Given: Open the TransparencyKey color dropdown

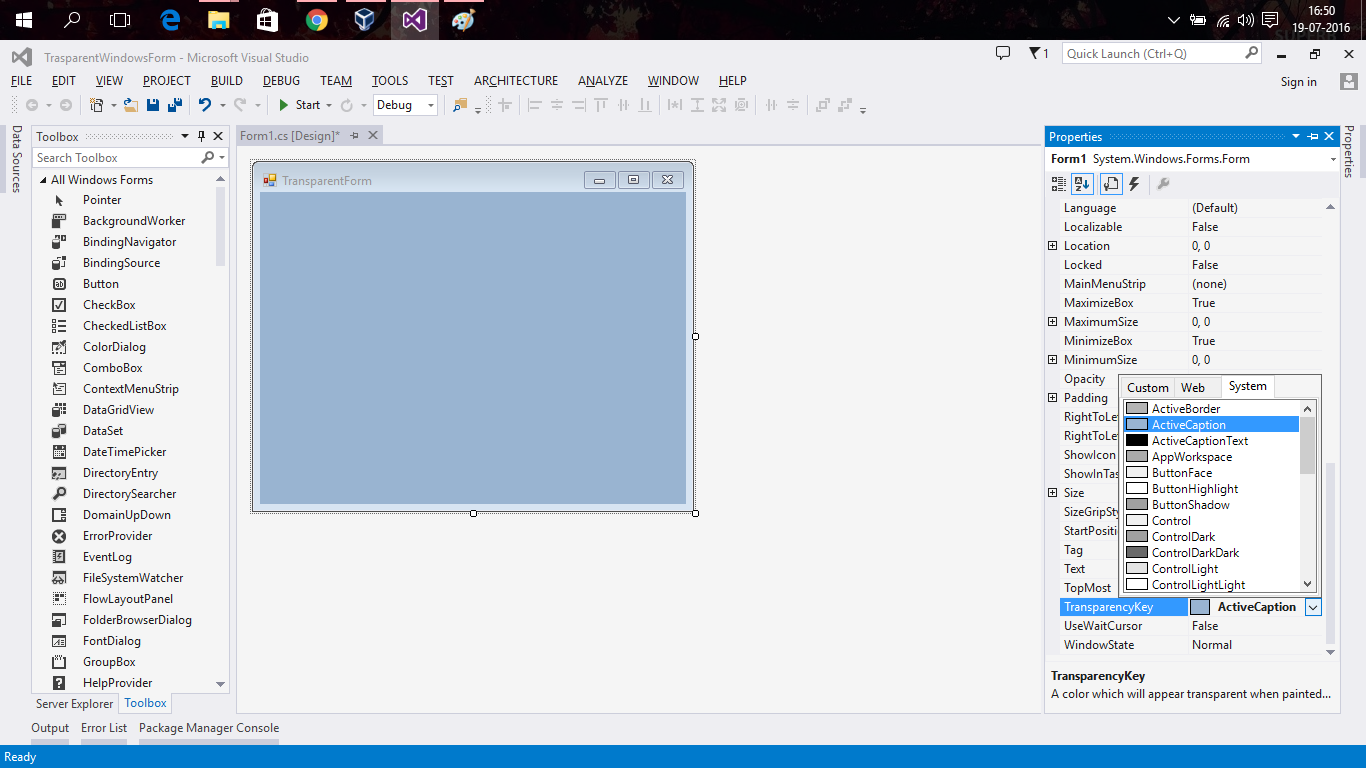Looking at the screenshot, I should (1312, 606).
